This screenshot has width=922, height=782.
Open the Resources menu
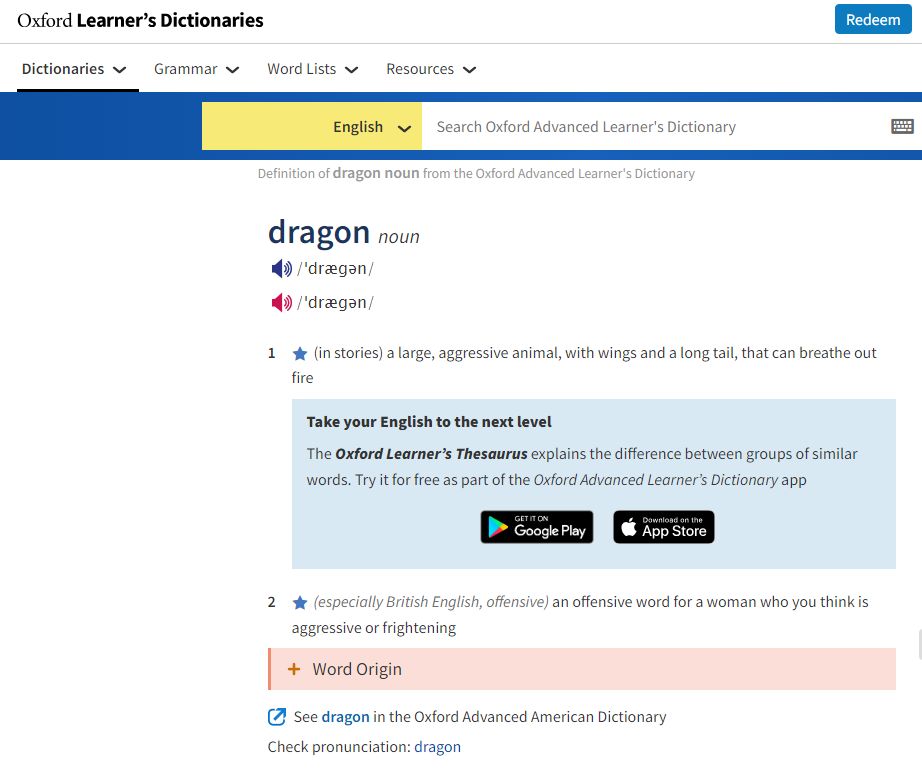coord(431,69)
